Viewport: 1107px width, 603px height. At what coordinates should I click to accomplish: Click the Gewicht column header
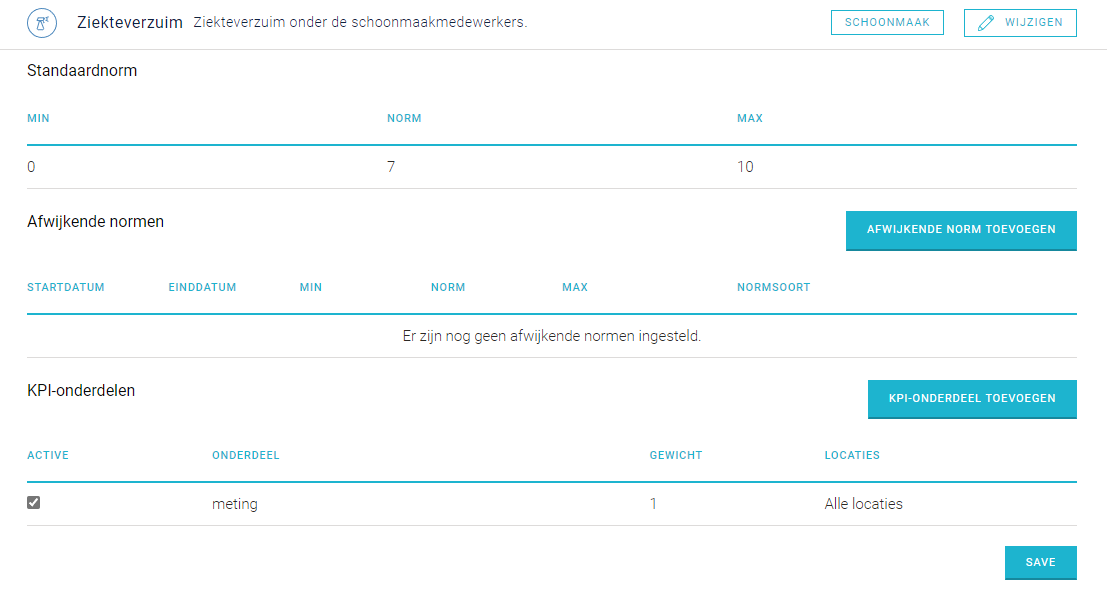676,455
